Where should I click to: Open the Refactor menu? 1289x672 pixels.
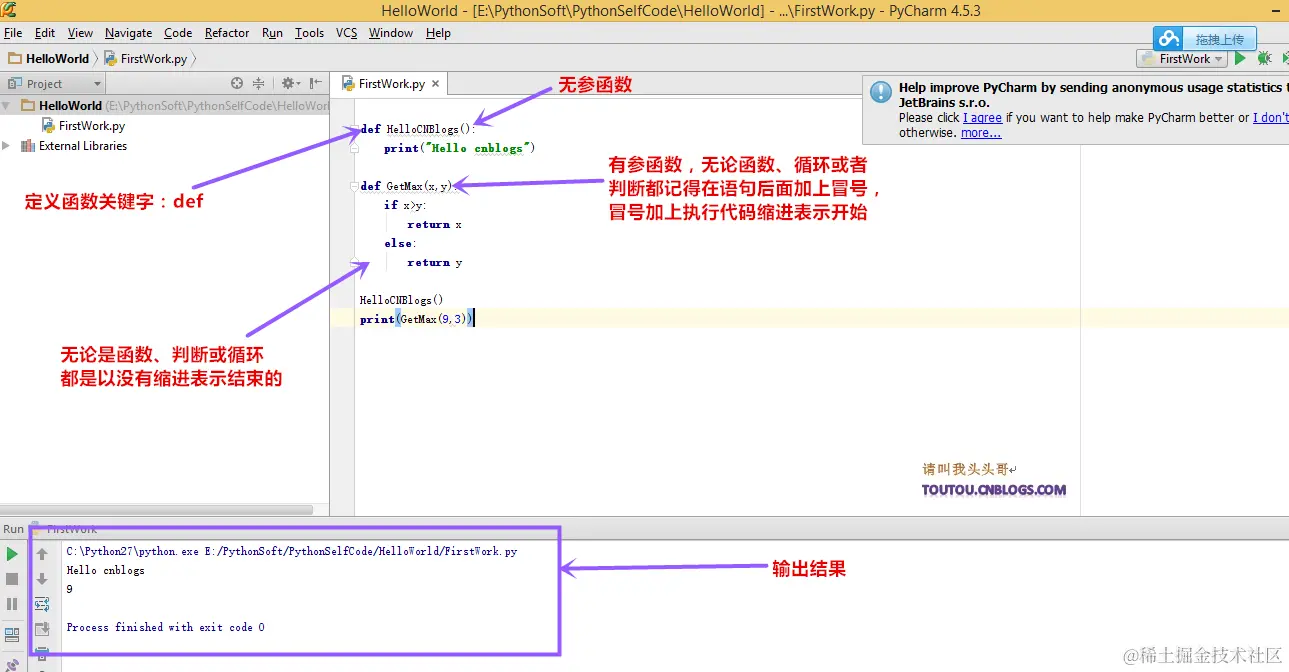coord(227,33)
